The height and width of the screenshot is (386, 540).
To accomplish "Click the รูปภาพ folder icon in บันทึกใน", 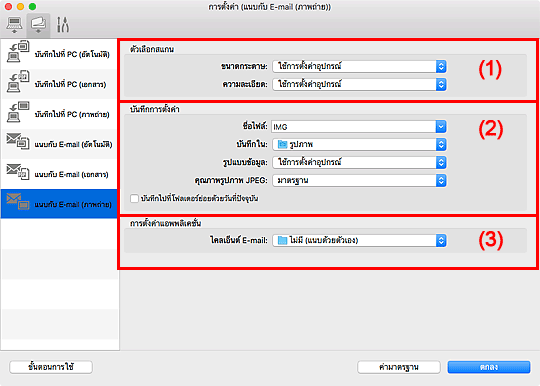I will coord(282,144).
